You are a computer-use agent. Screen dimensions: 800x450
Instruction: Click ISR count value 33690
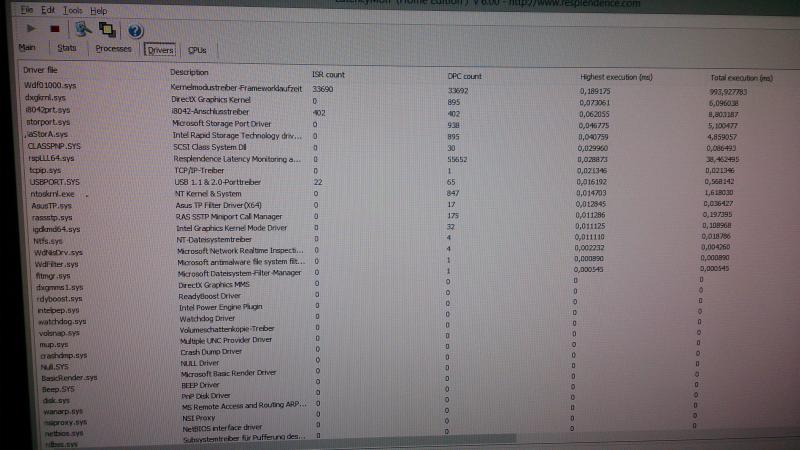coord(322,89)
